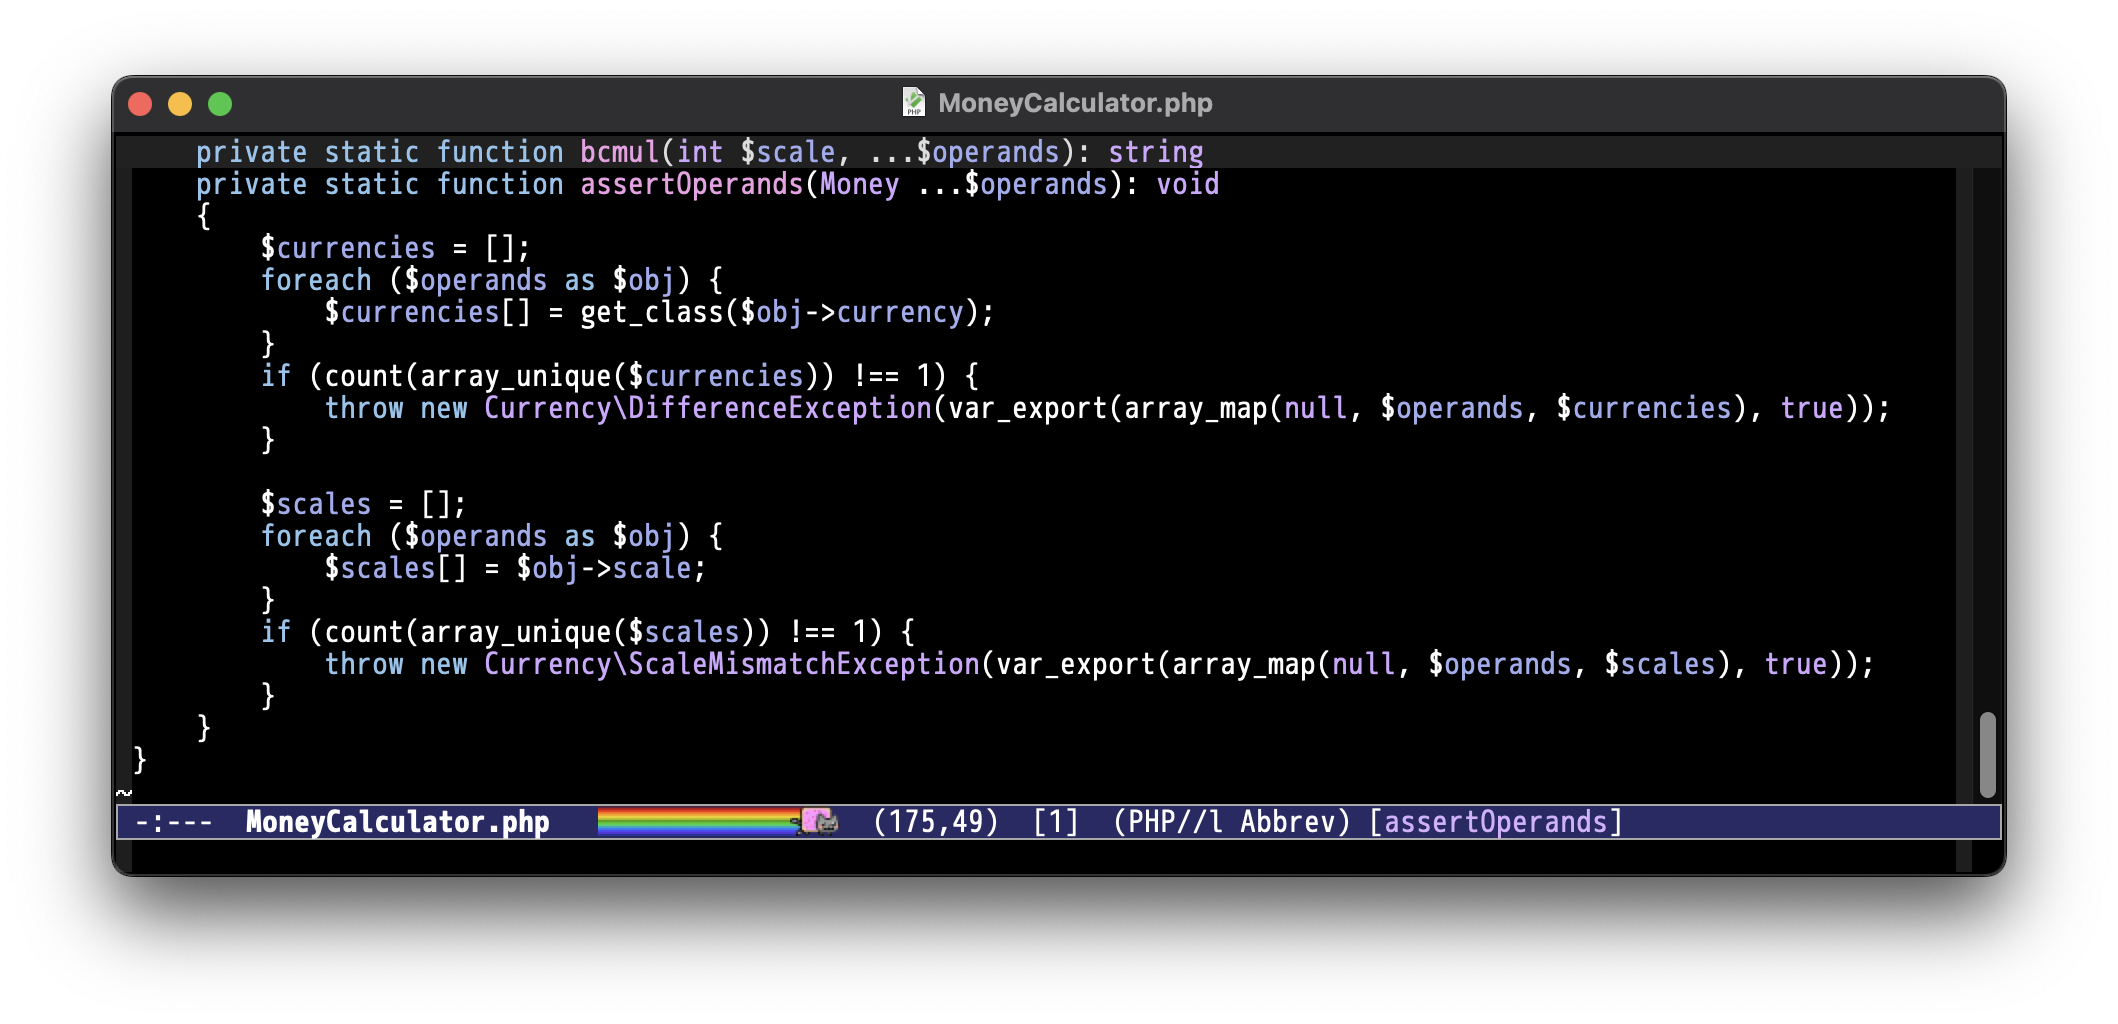Screen dimensions: 2118x1024
Task: Click the get_class call
Action: (x=652, y=312)
